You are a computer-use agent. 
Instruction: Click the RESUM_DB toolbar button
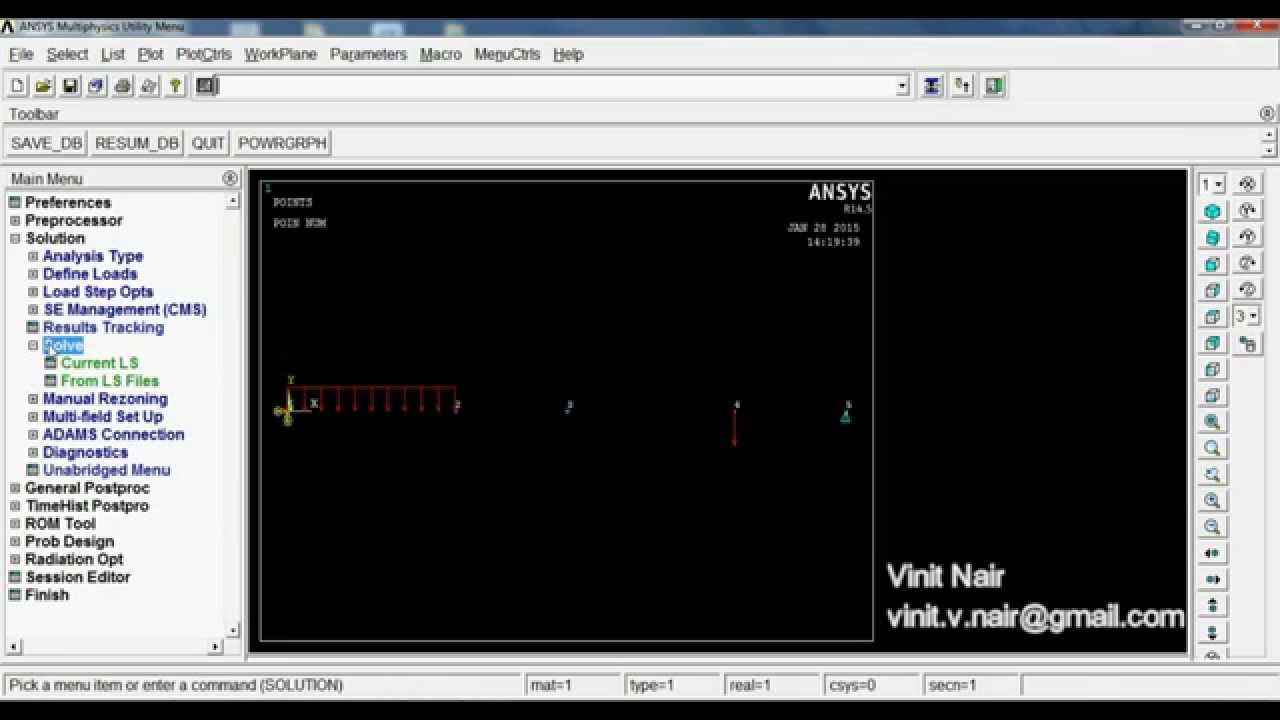tap(136, 143)
